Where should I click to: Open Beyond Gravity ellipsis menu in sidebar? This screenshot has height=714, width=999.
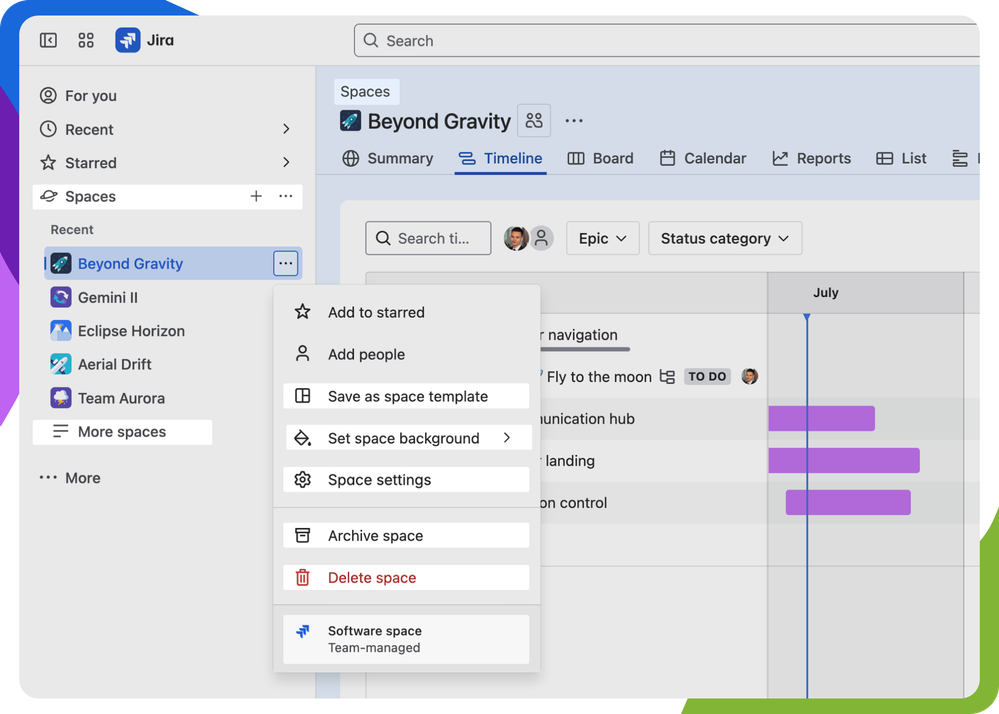click(x=285, y=263)
